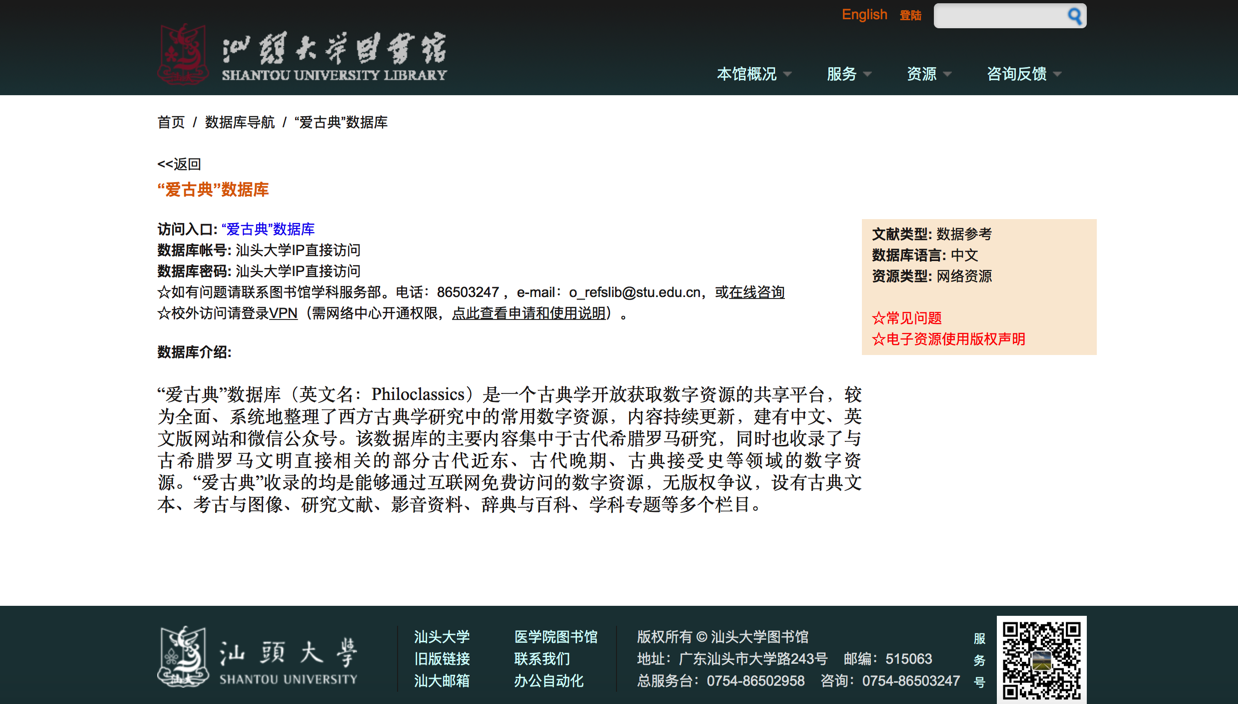Click the 数据库密码 line
The image size is (1238, 704).
tap(259, 271)
